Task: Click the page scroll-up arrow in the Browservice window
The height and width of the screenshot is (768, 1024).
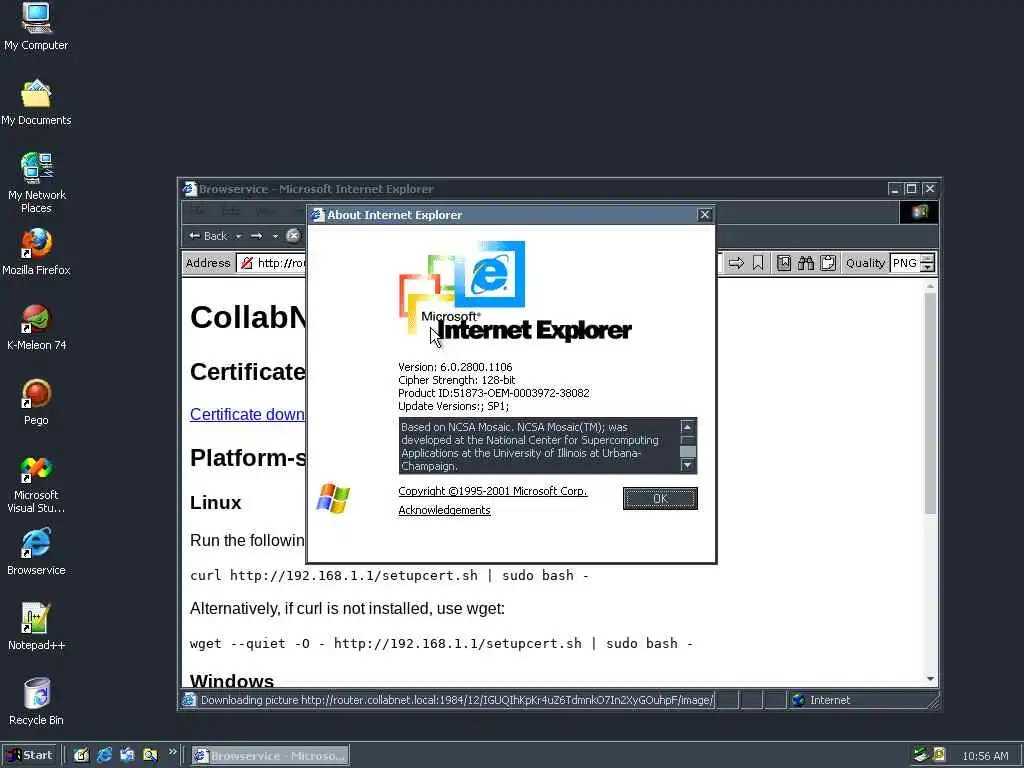Action: 930,285
